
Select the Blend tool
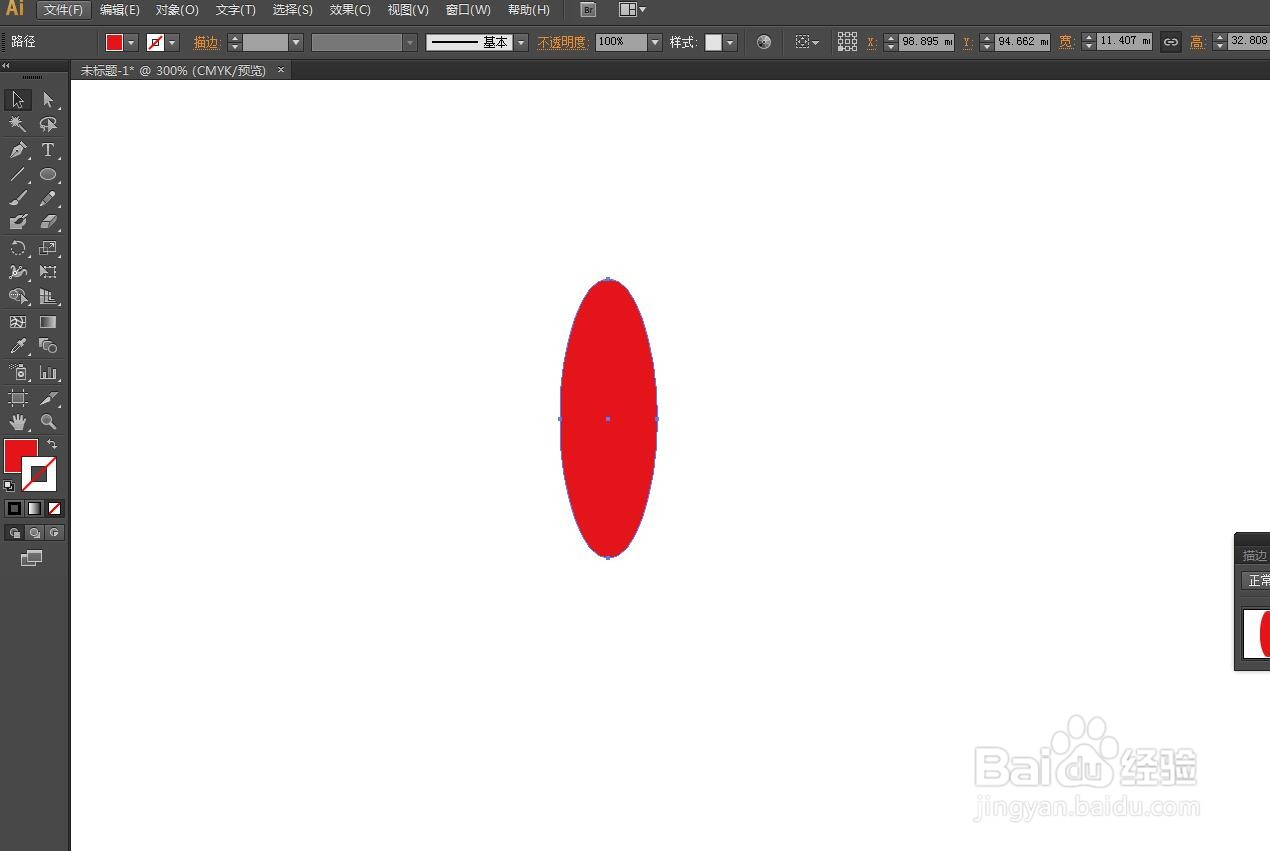point(48,346)
